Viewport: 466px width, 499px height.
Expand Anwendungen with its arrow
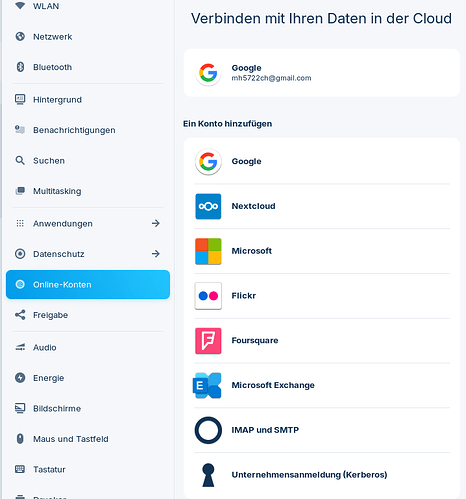coord(156,223)
